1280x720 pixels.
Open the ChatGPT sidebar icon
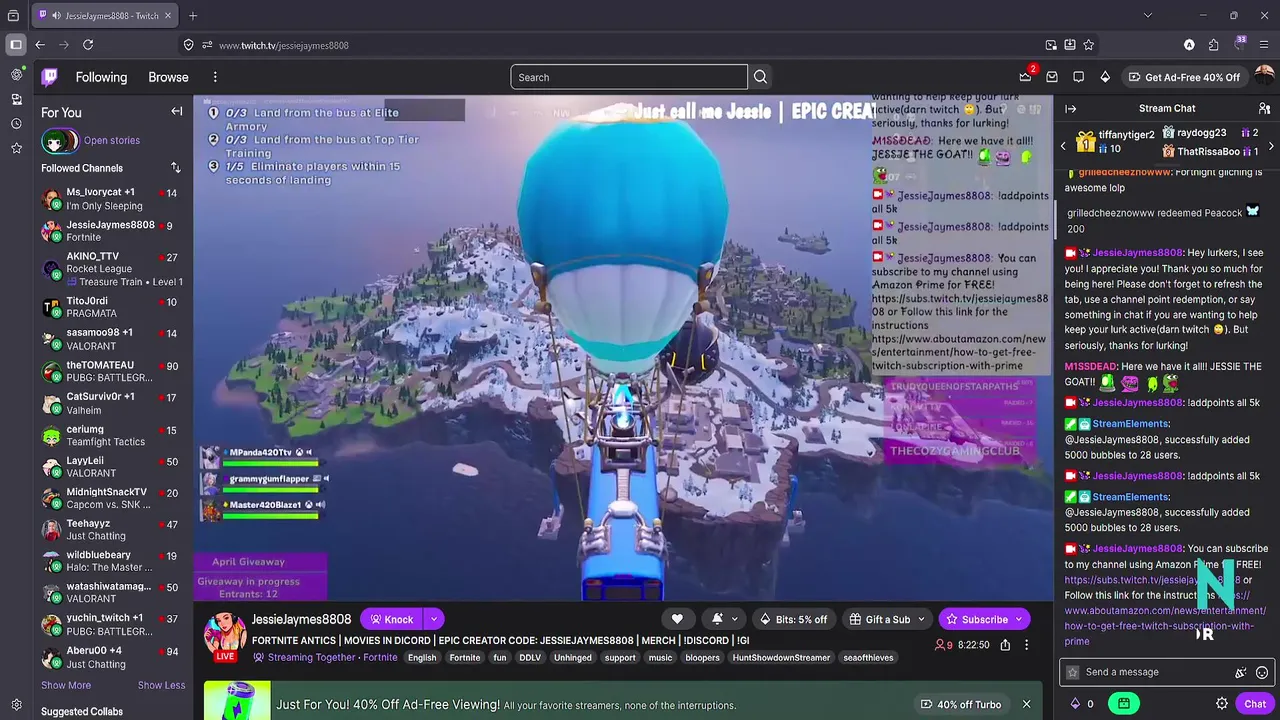point(16,75)
